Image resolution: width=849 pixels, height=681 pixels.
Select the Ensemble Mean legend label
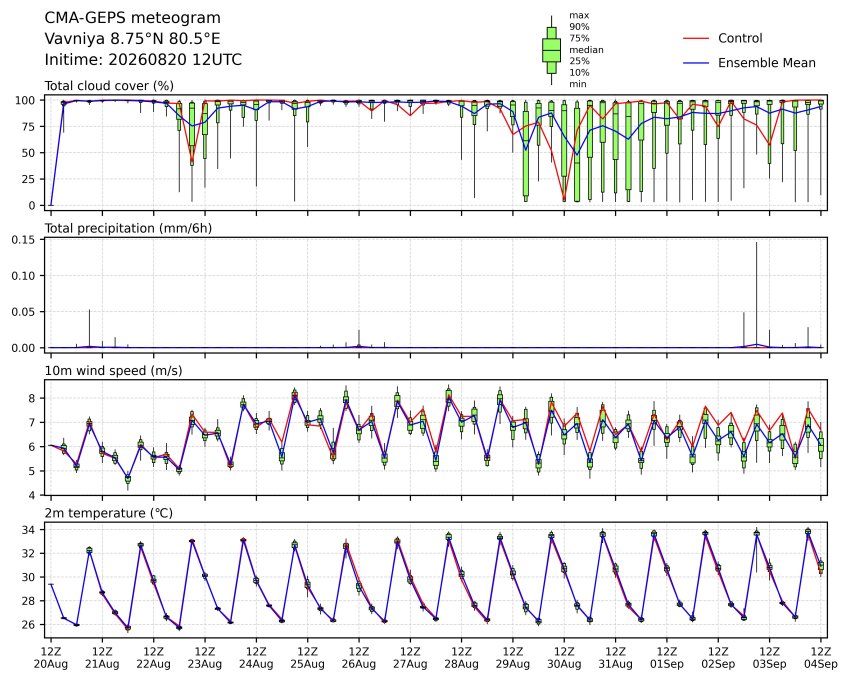click(767, 63)
